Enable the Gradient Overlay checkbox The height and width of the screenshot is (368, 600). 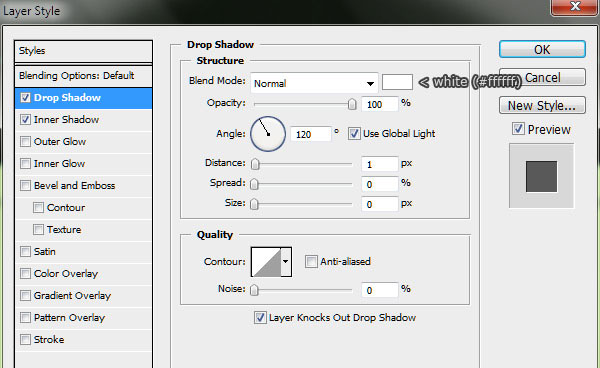[x=25, y=296]
